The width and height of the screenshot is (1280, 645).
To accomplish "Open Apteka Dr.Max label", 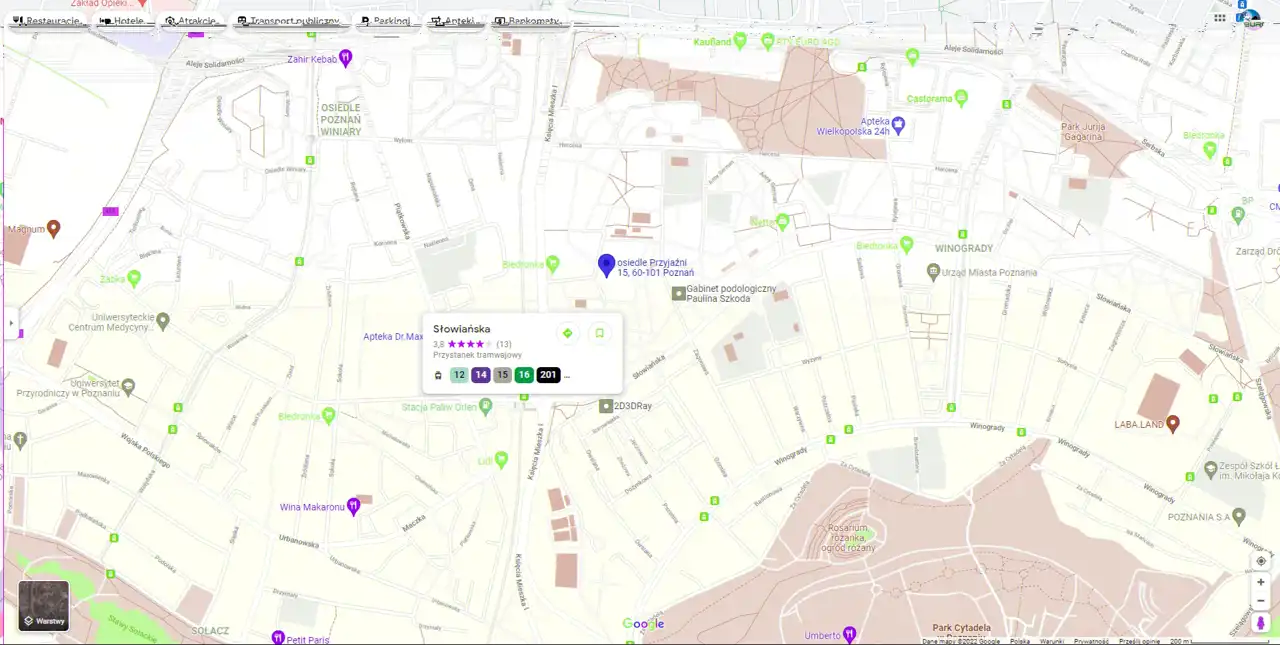I will click(x=394, y=336).
